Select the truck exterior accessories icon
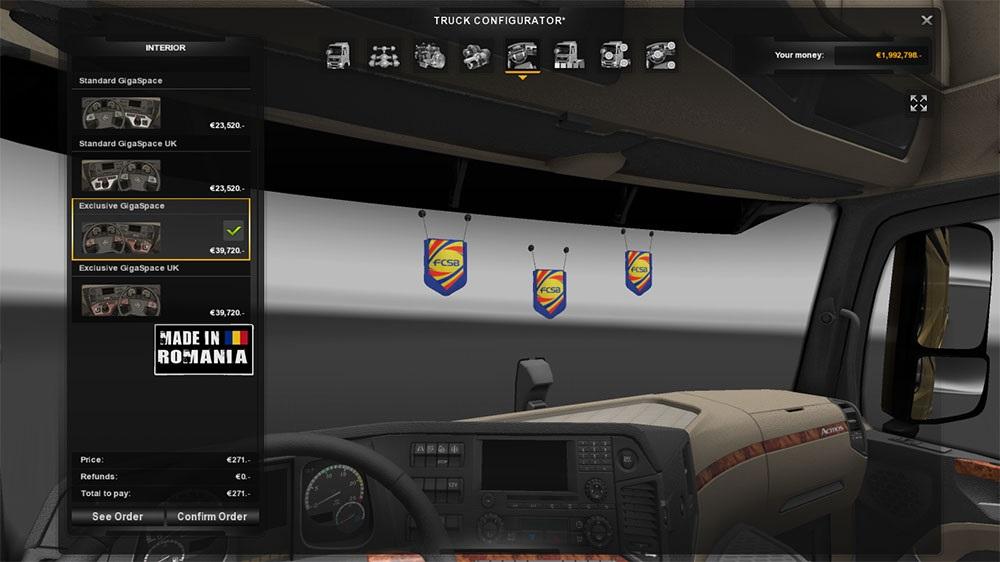1000x562 pixels. coord(614,55)
